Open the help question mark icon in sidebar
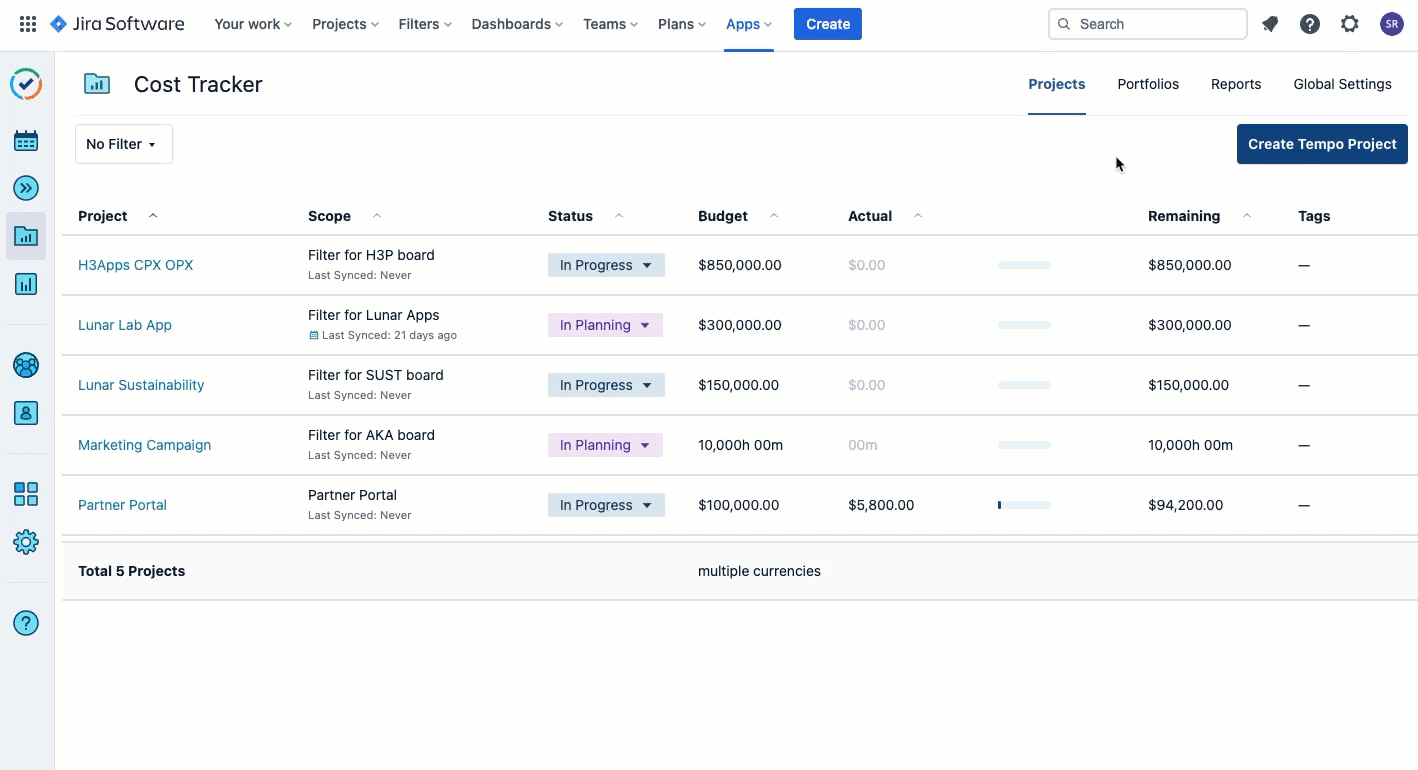Screen dimensions: 1418x770 [x=26, y=622]
